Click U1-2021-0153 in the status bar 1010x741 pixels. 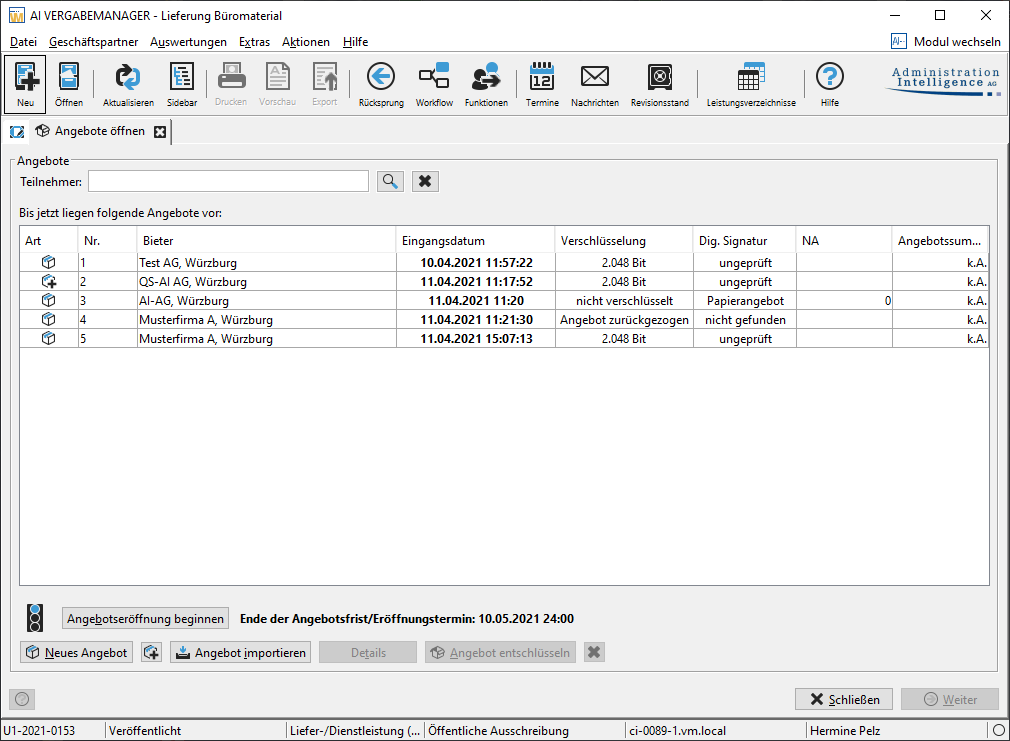[39, 731]
